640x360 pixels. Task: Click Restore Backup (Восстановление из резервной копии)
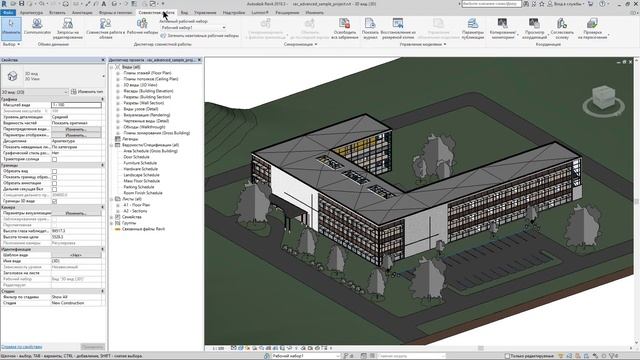398,29
